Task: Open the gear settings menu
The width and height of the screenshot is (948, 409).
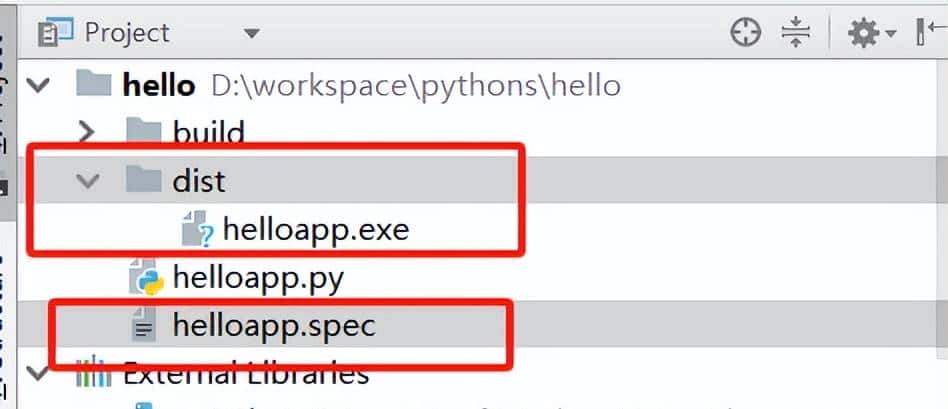Action: (x=871, y=33)
